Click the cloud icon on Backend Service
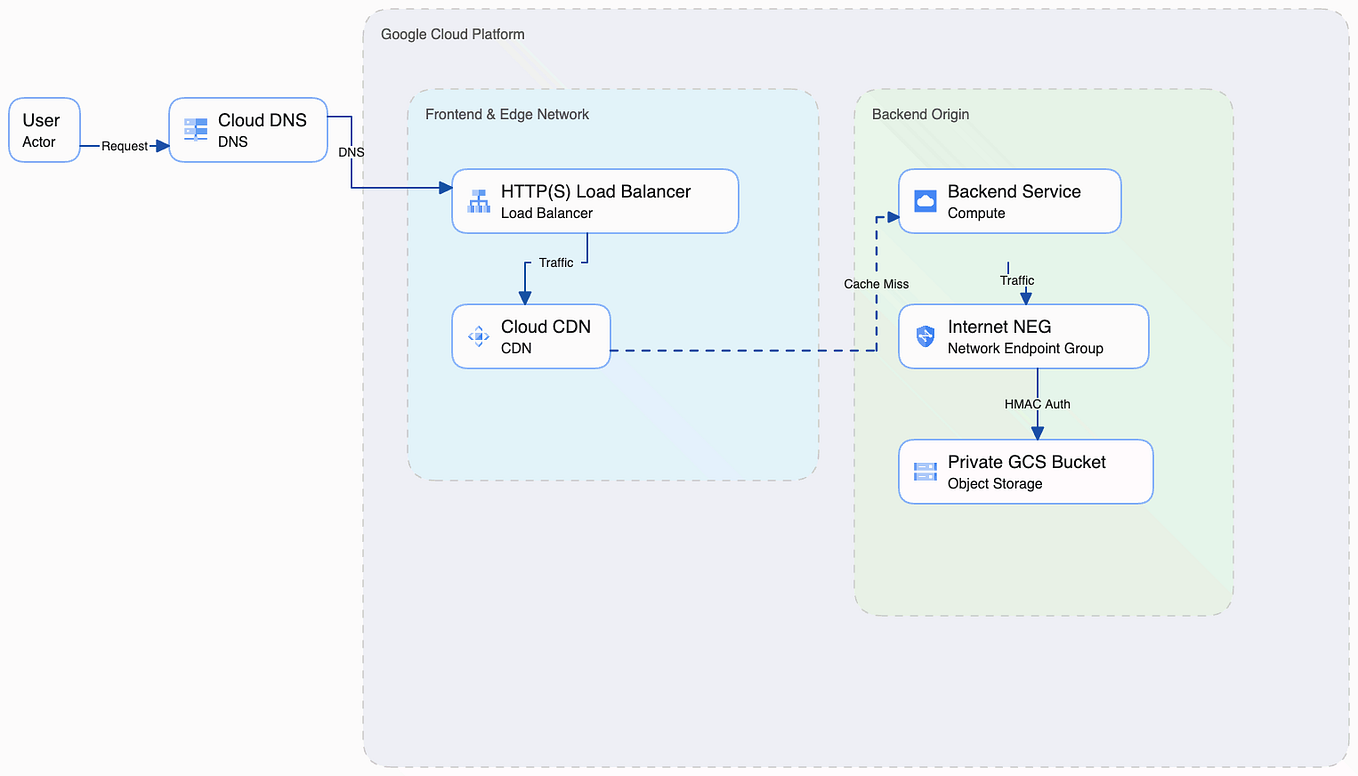1358x776 pixels. tap(924, 201)
